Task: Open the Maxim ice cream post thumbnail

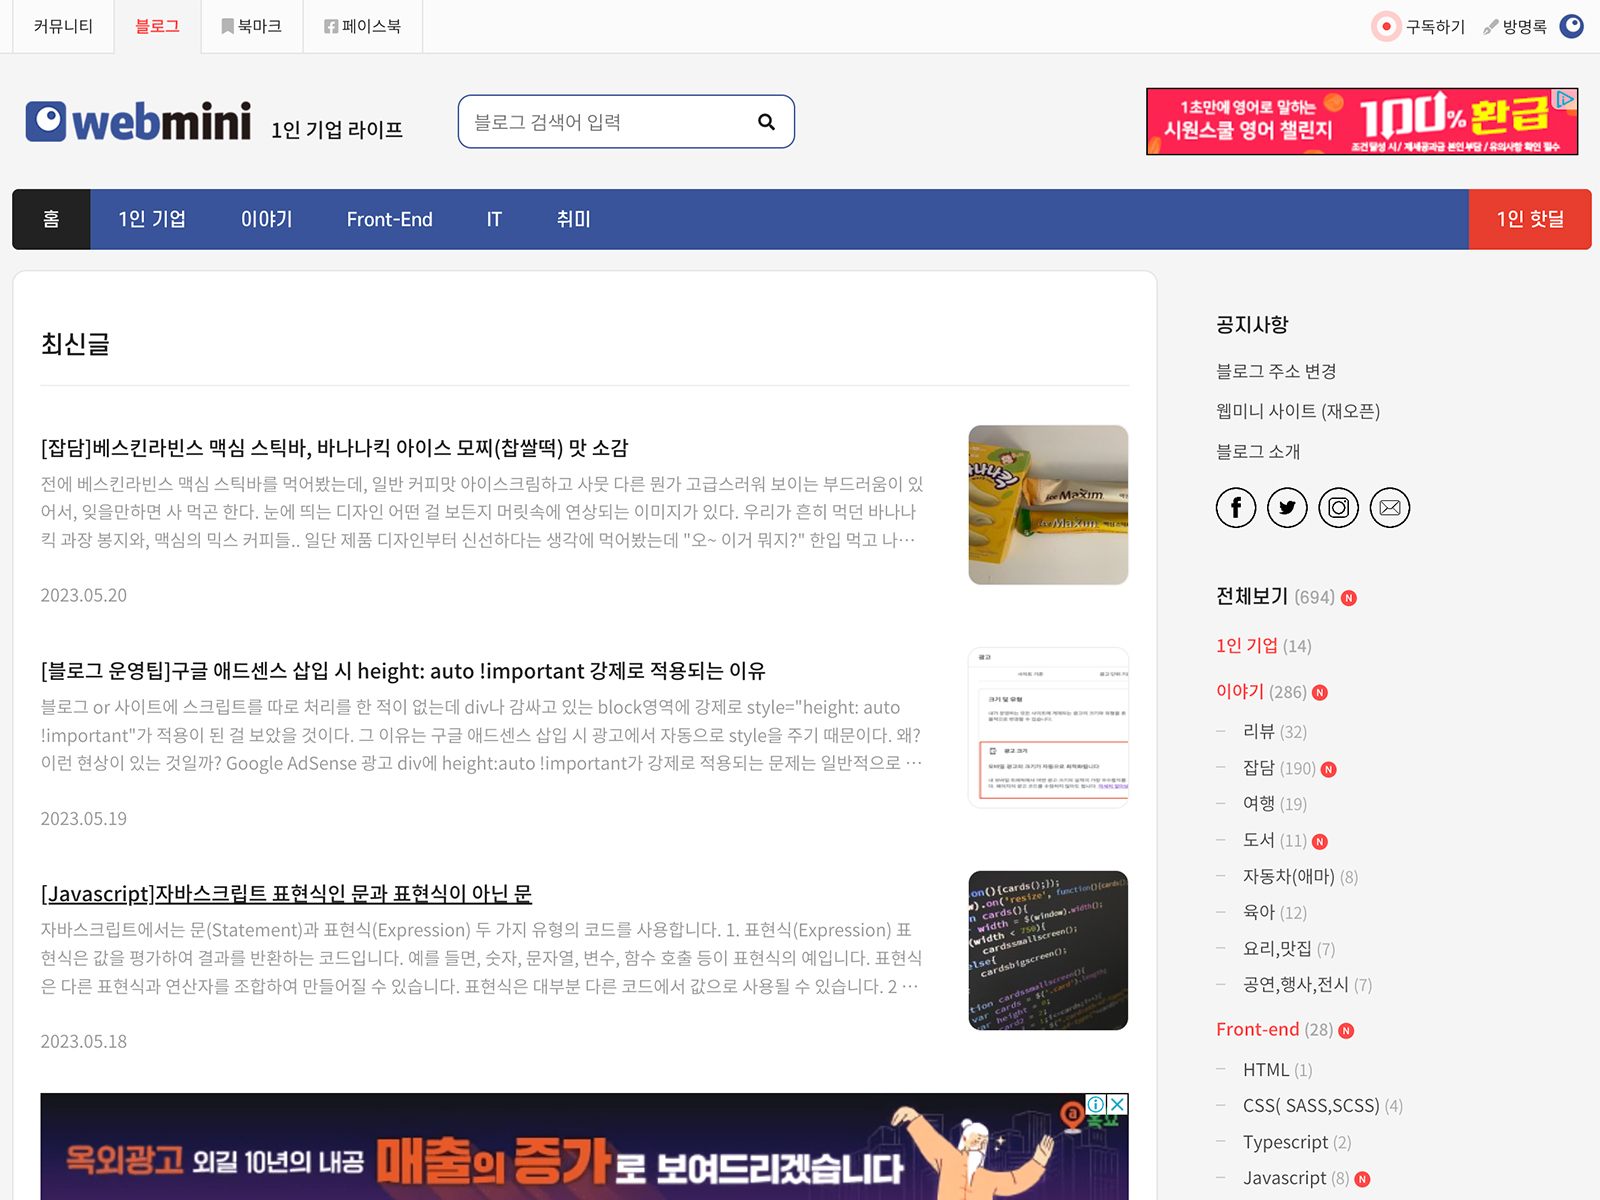Action: [1048, 504]
